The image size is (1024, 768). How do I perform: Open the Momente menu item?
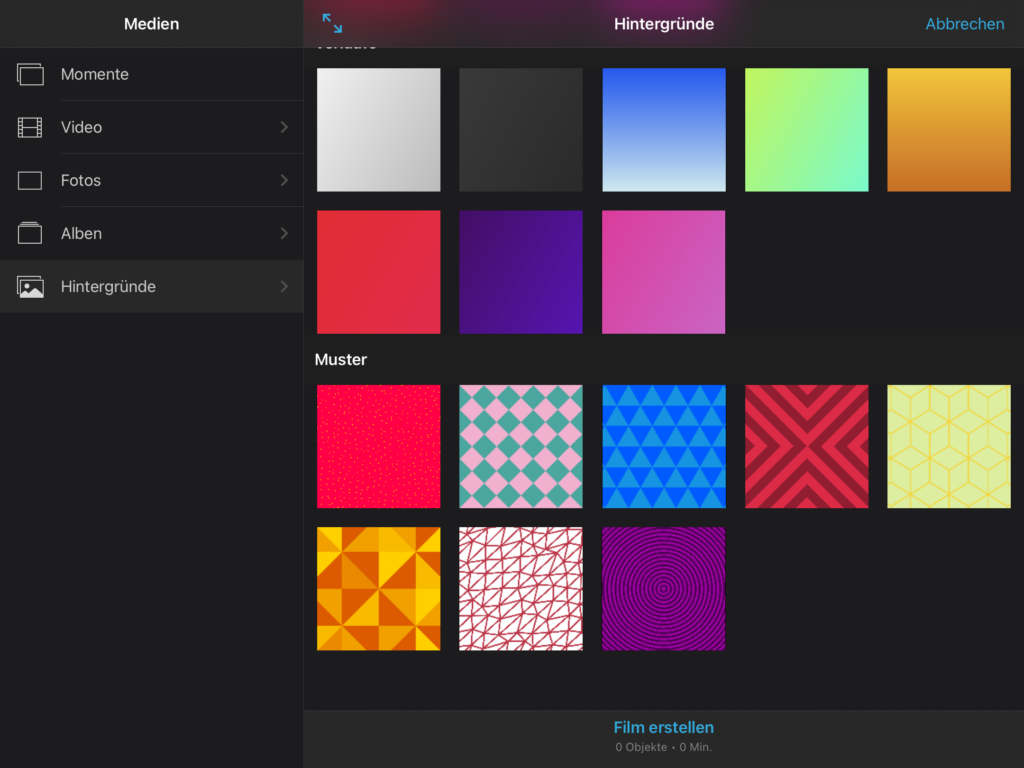(95, 74)
